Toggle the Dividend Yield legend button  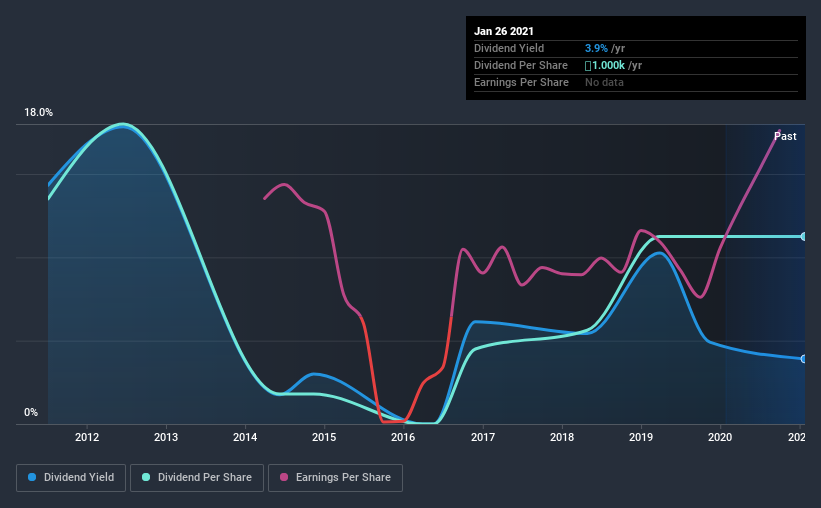click(x=71, y=478)
